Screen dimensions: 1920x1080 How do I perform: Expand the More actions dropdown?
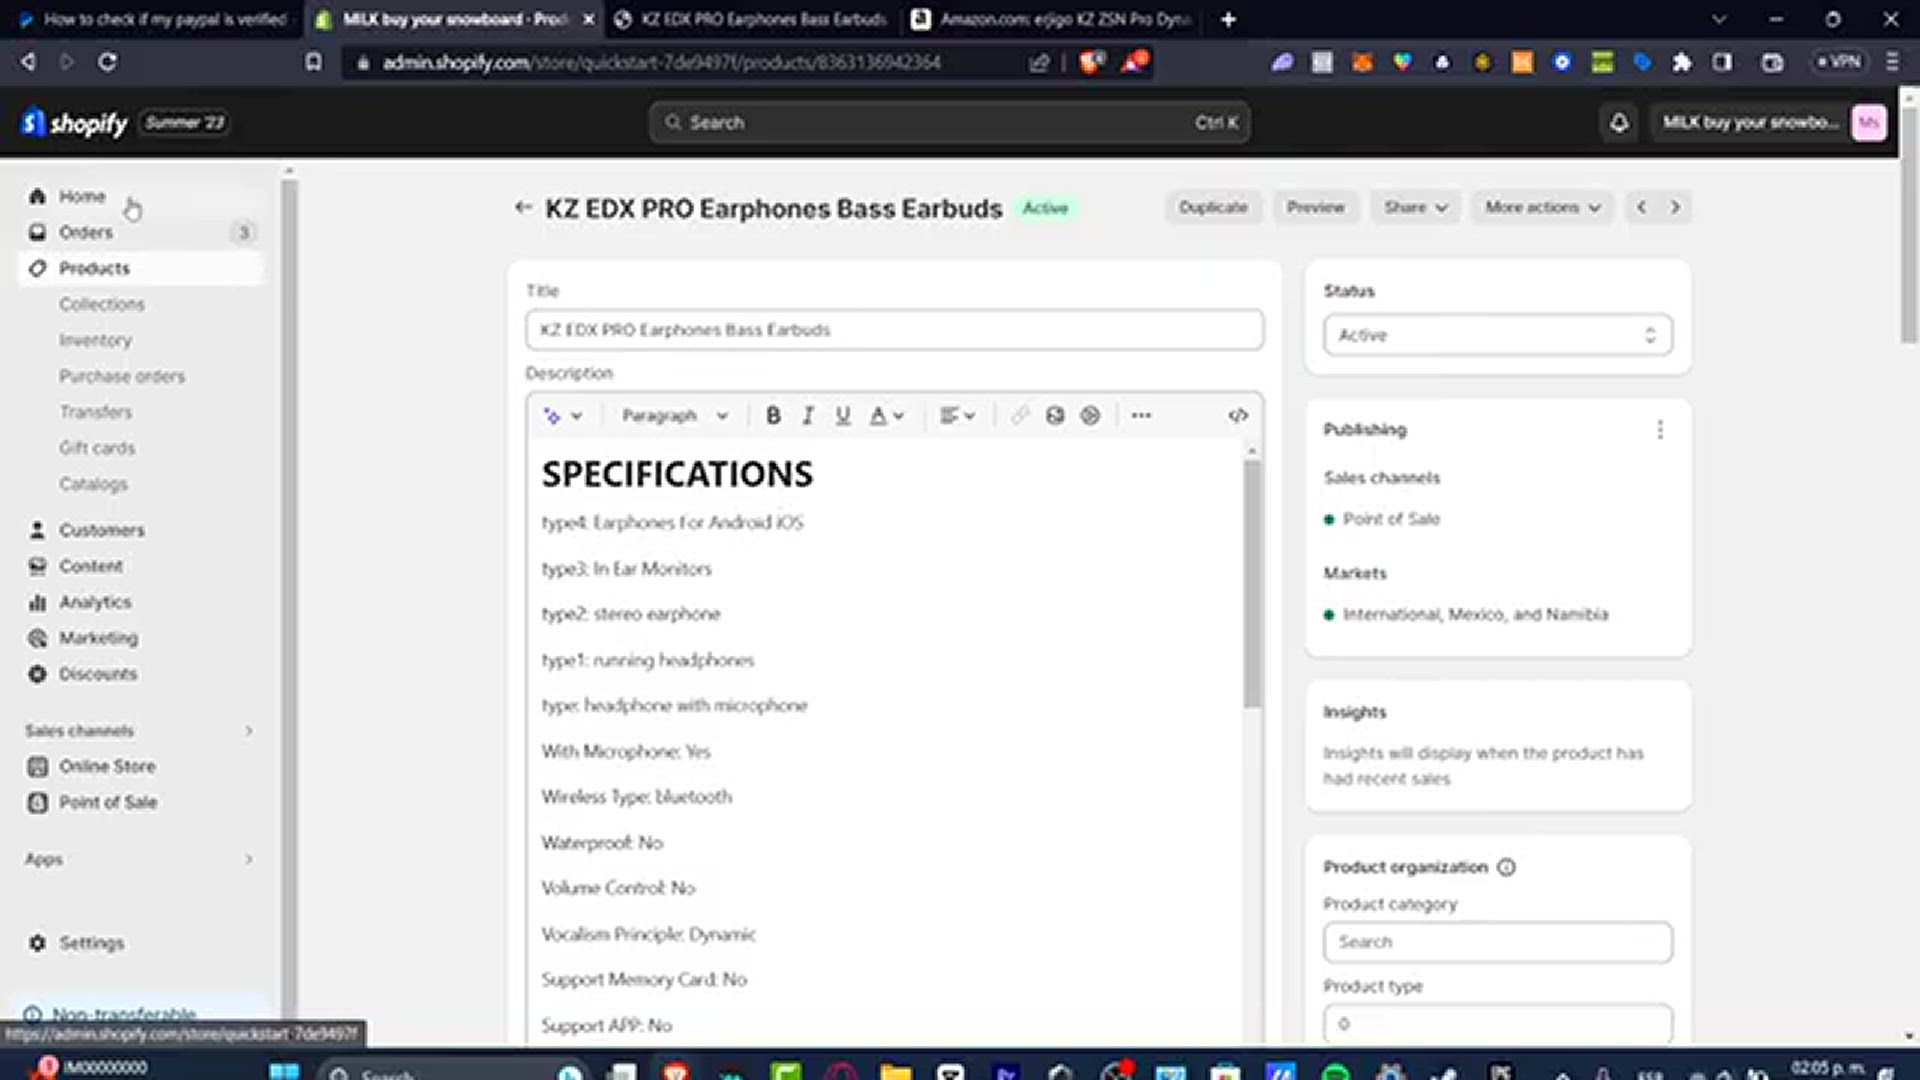point(1542,208)
